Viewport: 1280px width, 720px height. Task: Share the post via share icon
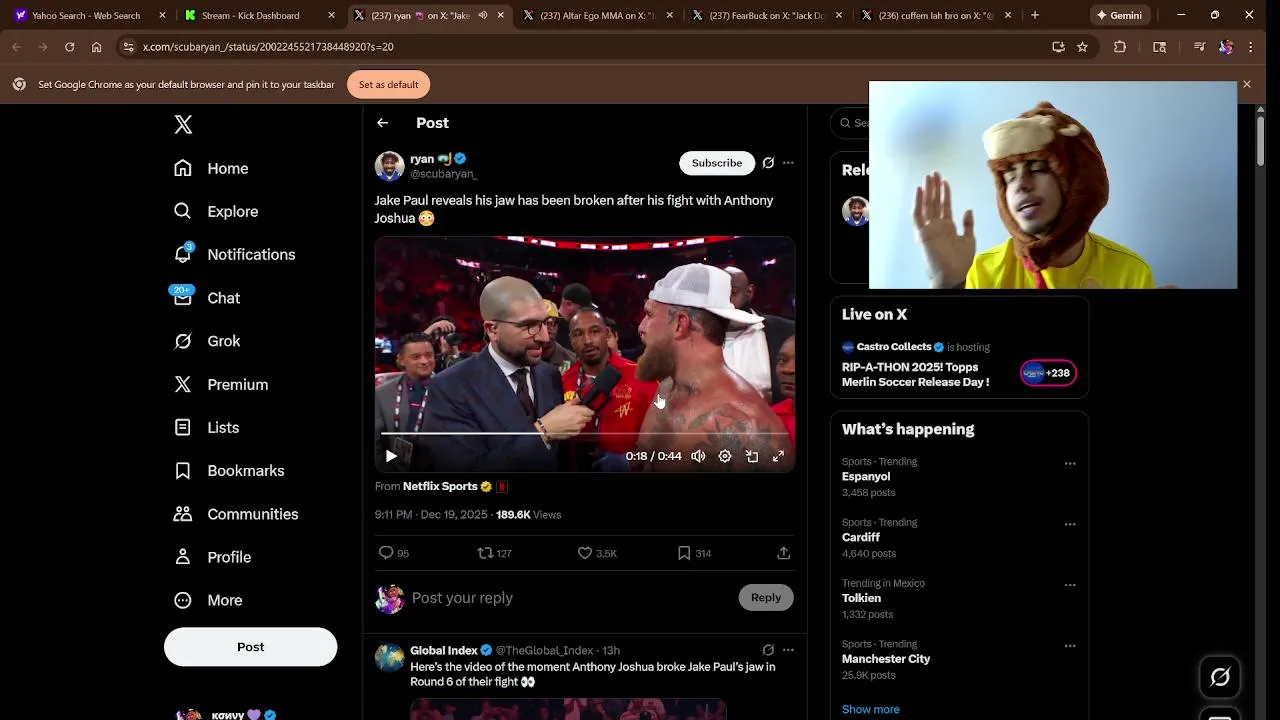784,553
